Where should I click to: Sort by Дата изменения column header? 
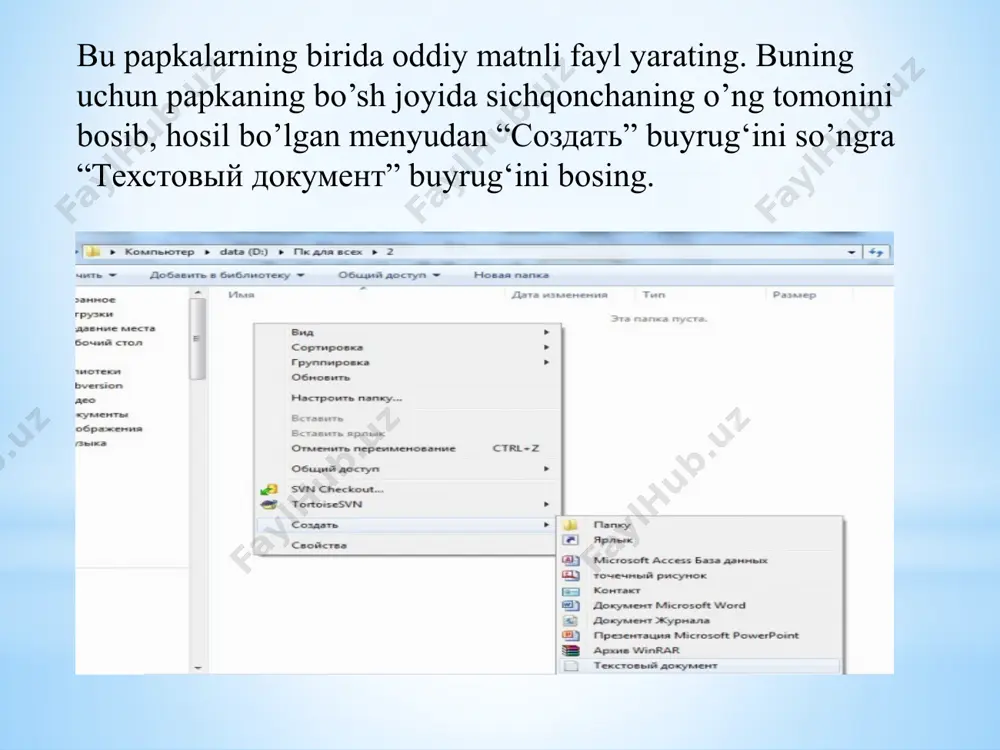click(559, 295)
